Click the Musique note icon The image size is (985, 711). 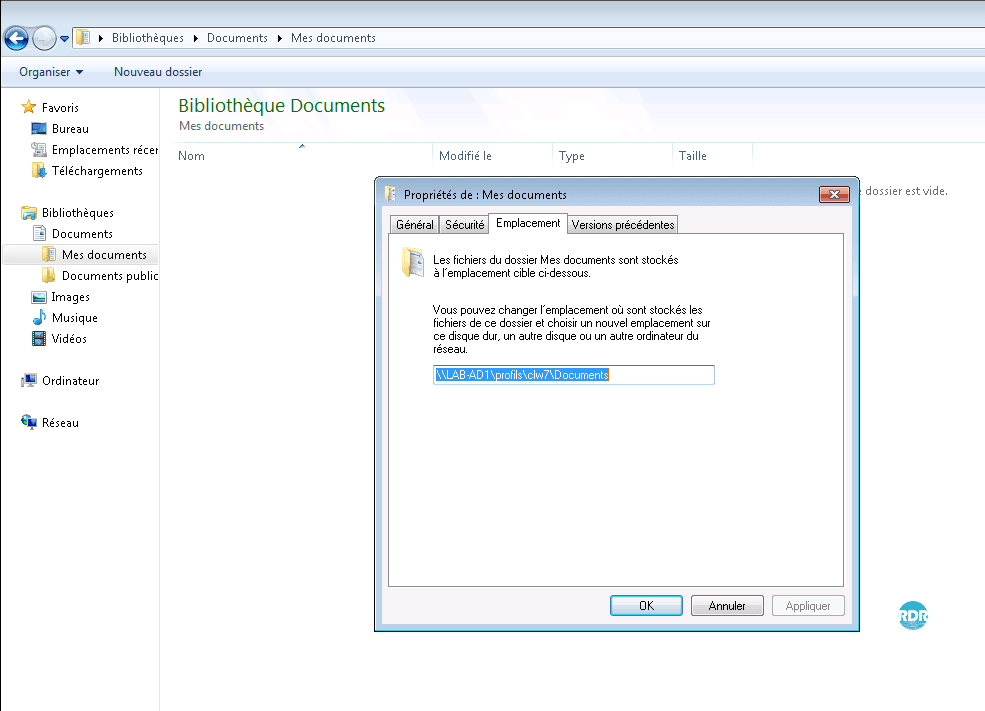point(39,317)
